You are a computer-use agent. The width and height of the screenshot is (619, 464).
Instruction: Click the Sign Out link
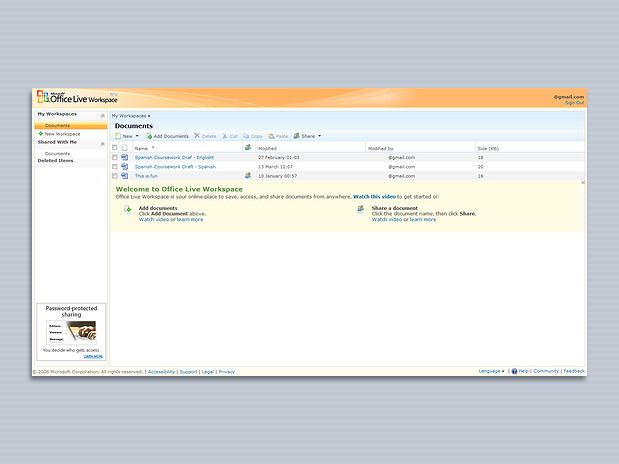click(574, 103)
